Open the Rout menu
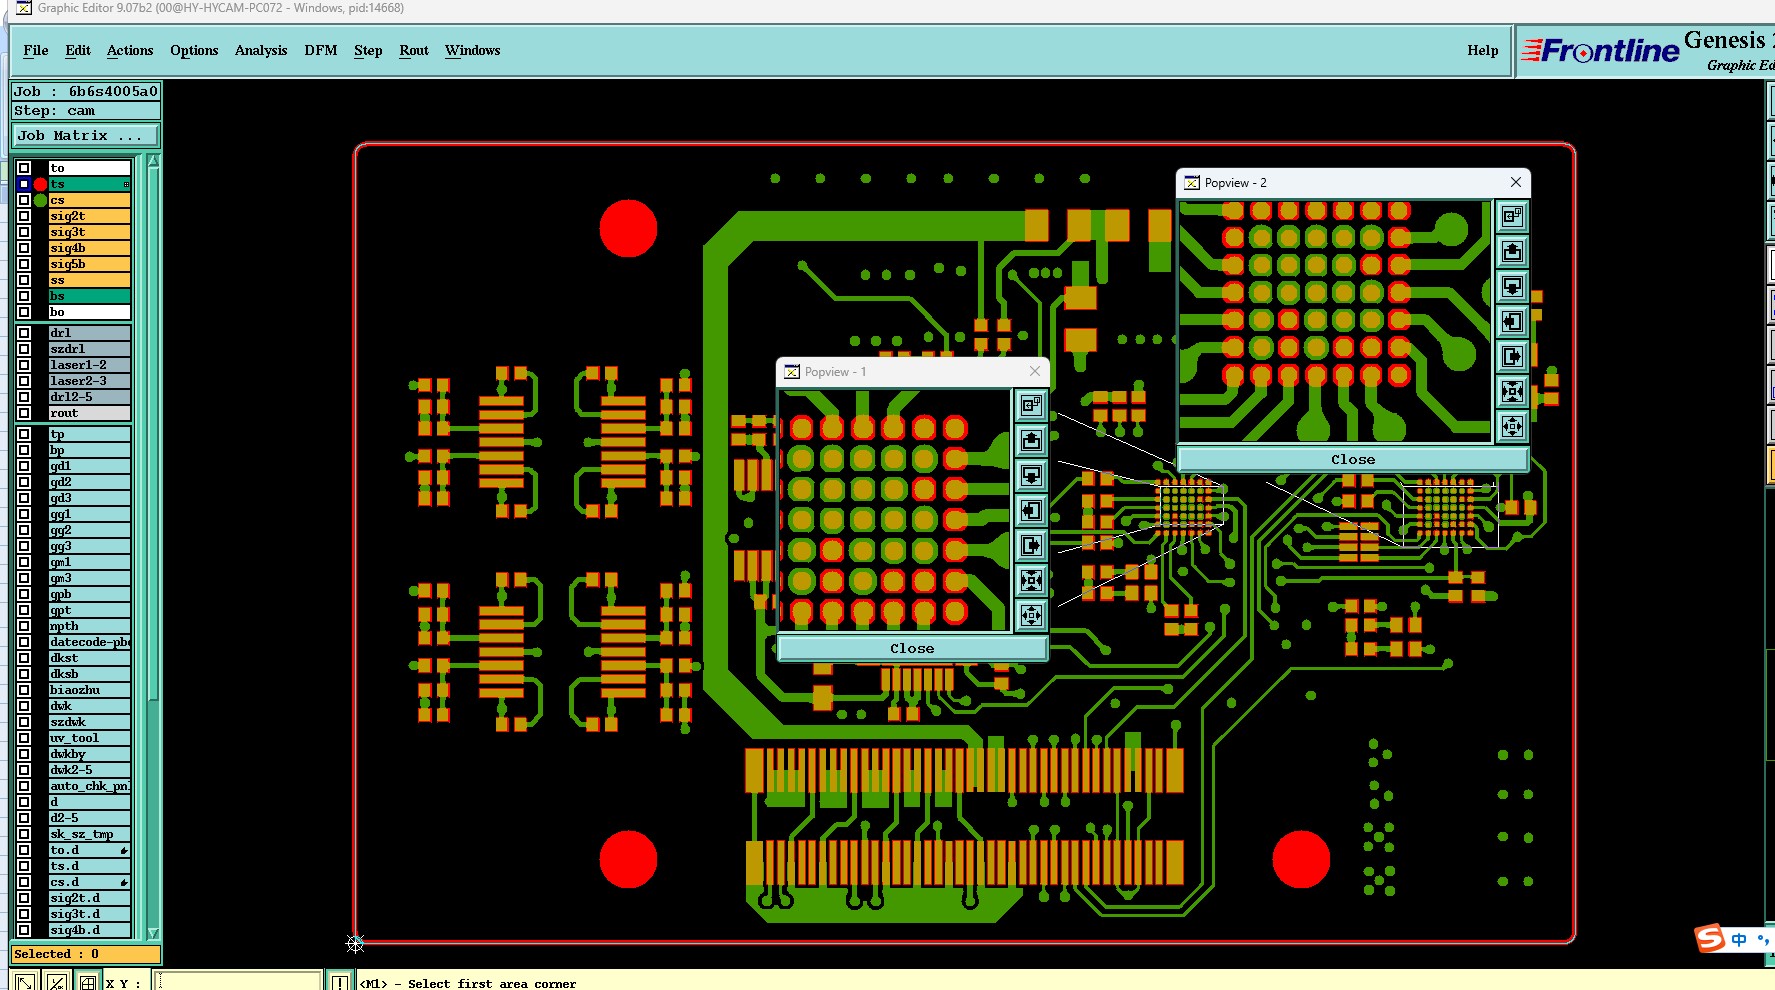The height and width of the screenshot is (990, 1775). point(414,50)
